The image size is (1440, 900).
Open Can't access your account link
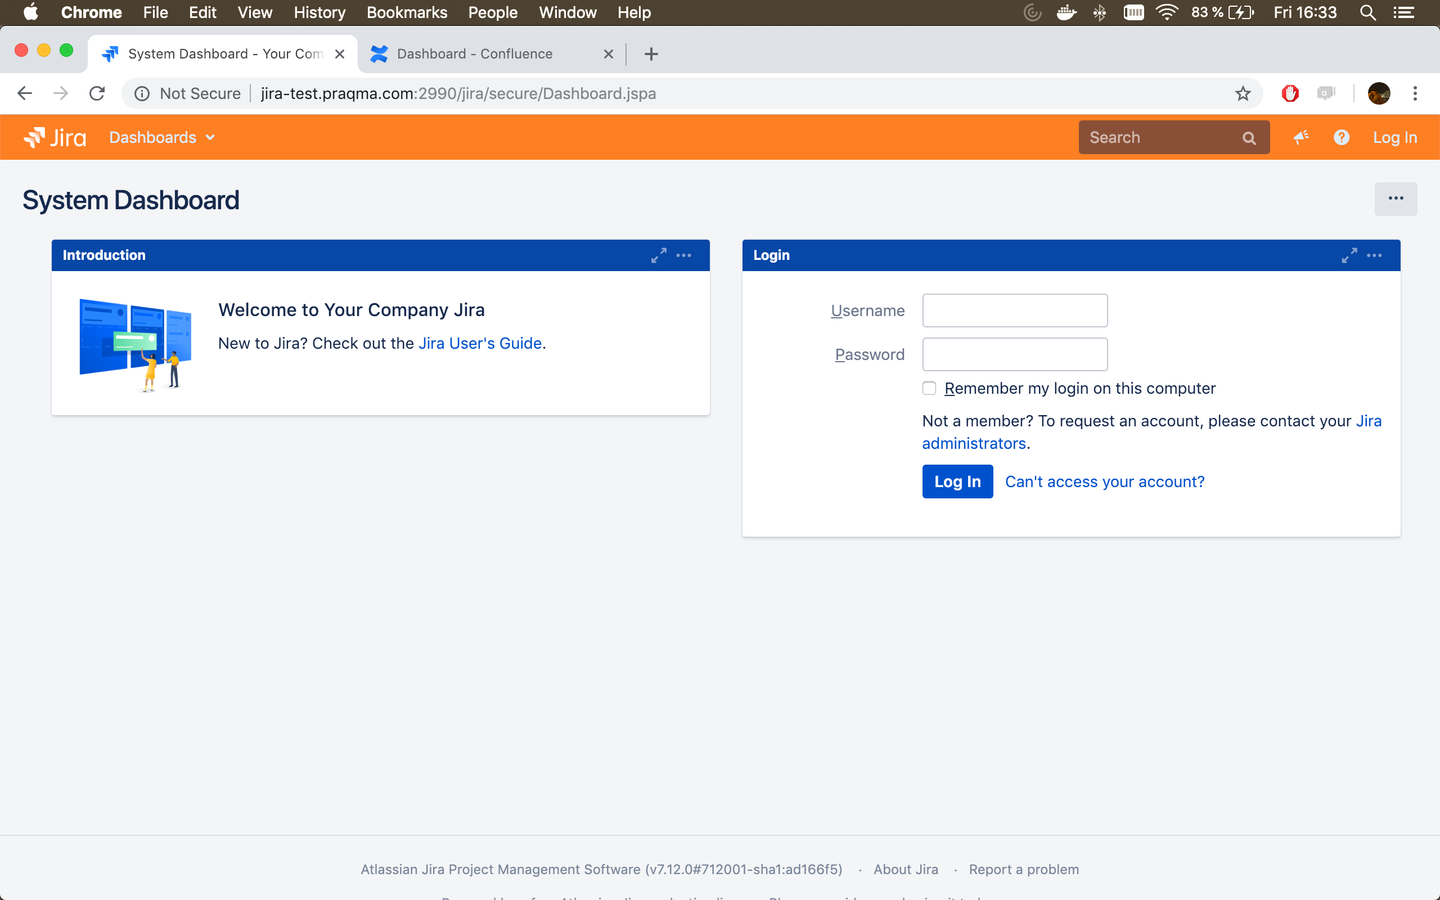[x=1105, y=481]
